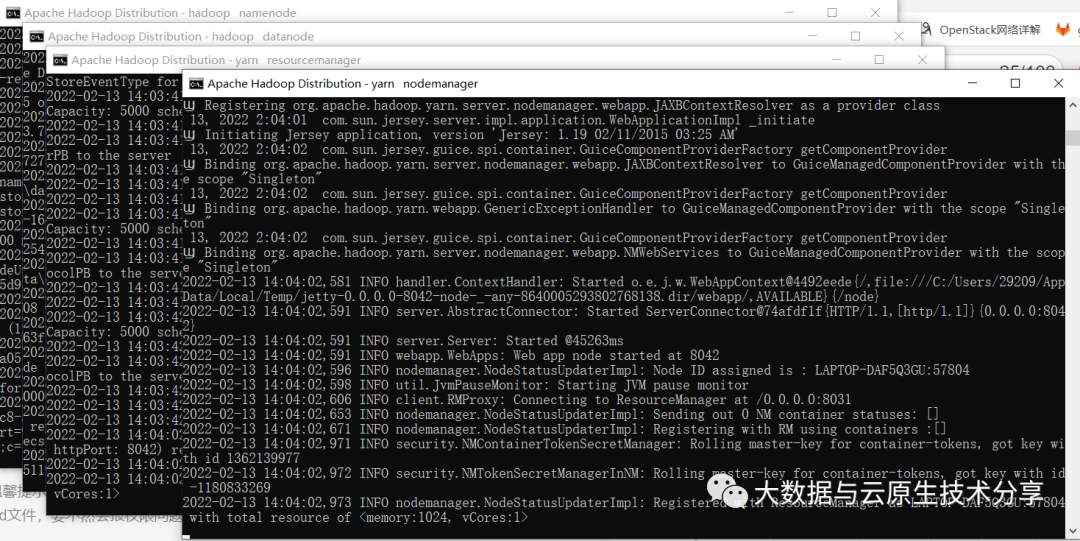Close the hadoop datanode window
Screen dimensions: 1080x541
(x=899, y=37)
